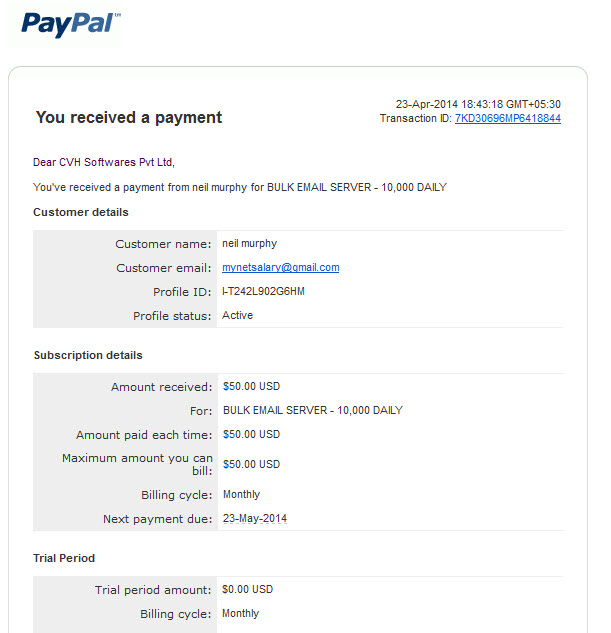Screen dimensions: 611x633
Task: Click the 'You received a payment' heading
Action: pos(129,117)
